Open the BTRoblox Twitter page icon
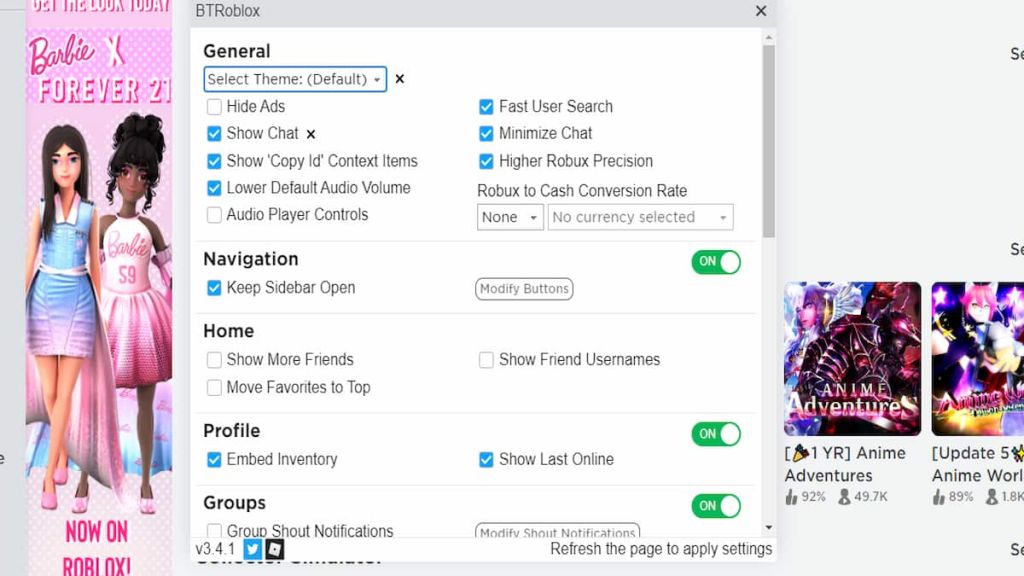The height and width of the screenshot is (576, 1024). click(251, 549)
